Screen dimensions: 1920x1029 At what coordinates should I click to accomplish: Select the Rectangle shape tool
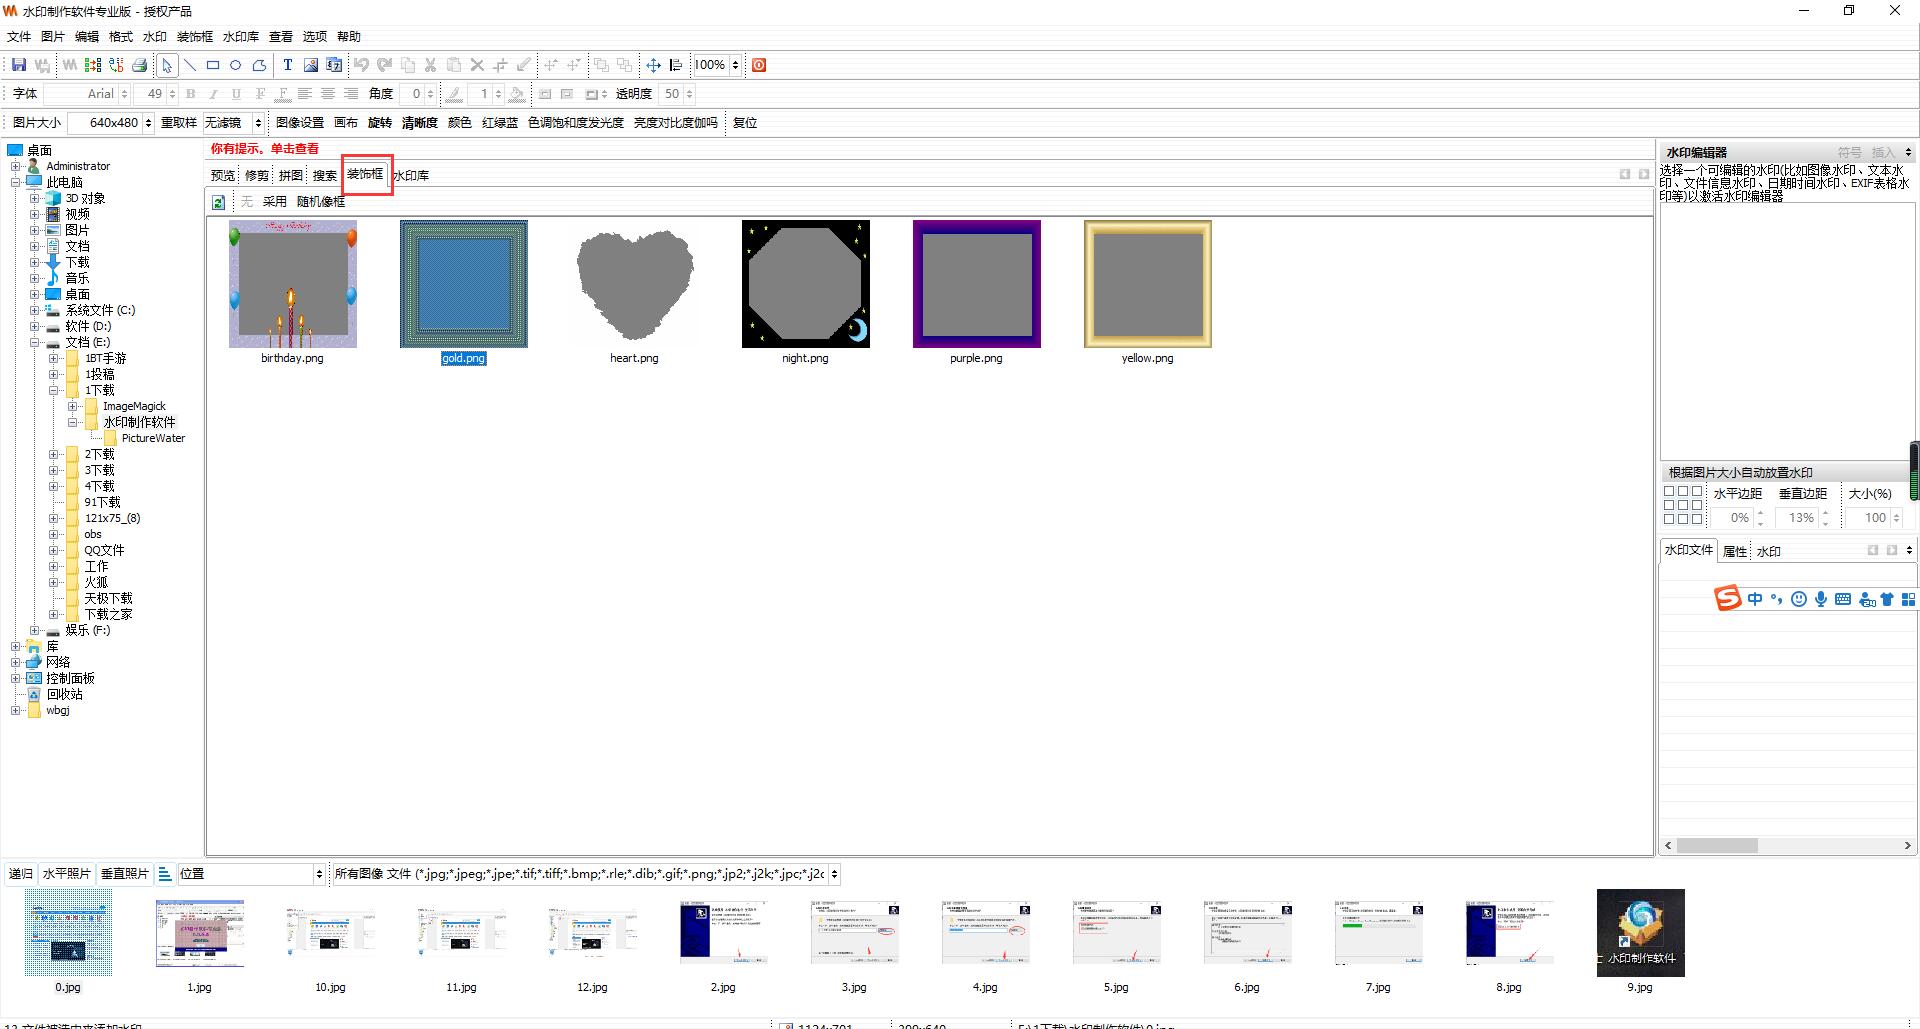point(213,65)
